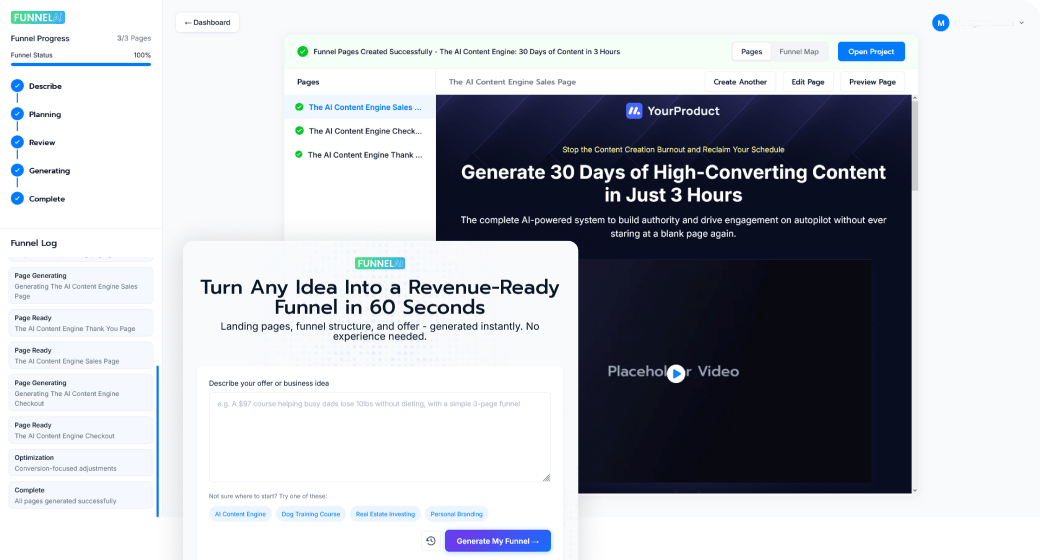Go back to Dashboard
Screen dimensions: 1040x560
click(208, 23)
